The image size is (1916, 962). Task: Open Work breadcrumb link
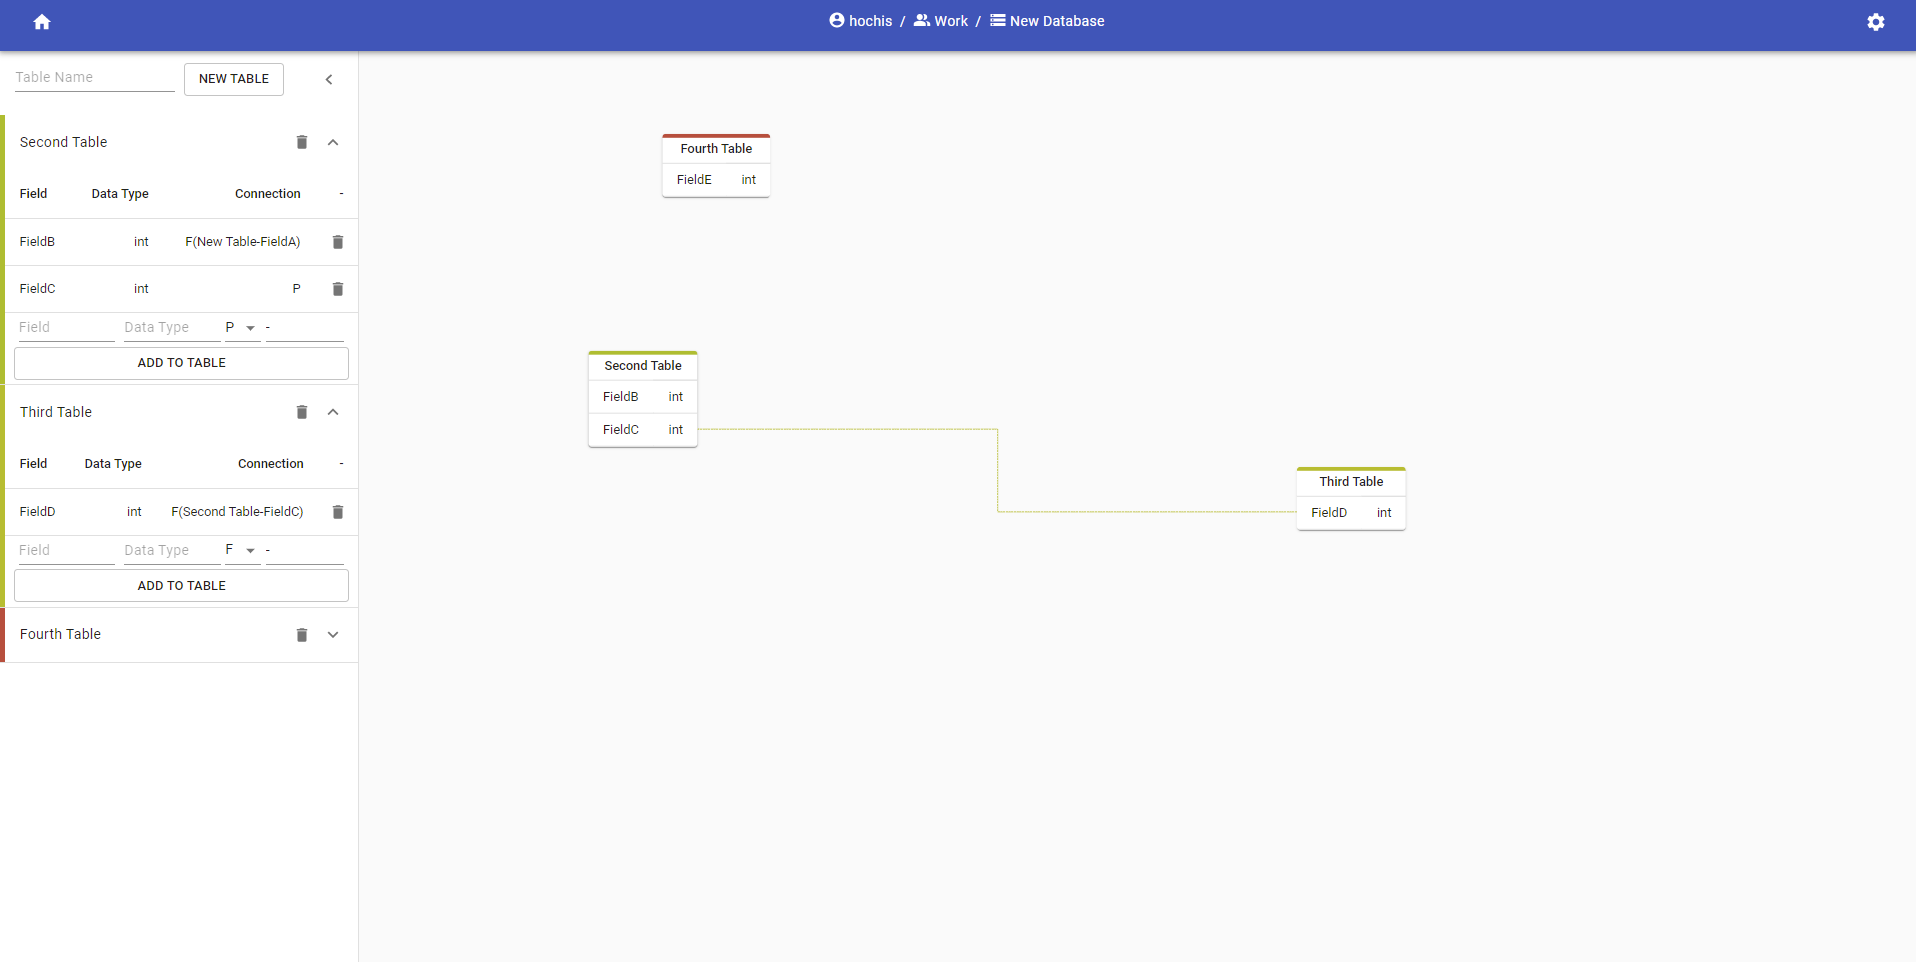point(941,21)
